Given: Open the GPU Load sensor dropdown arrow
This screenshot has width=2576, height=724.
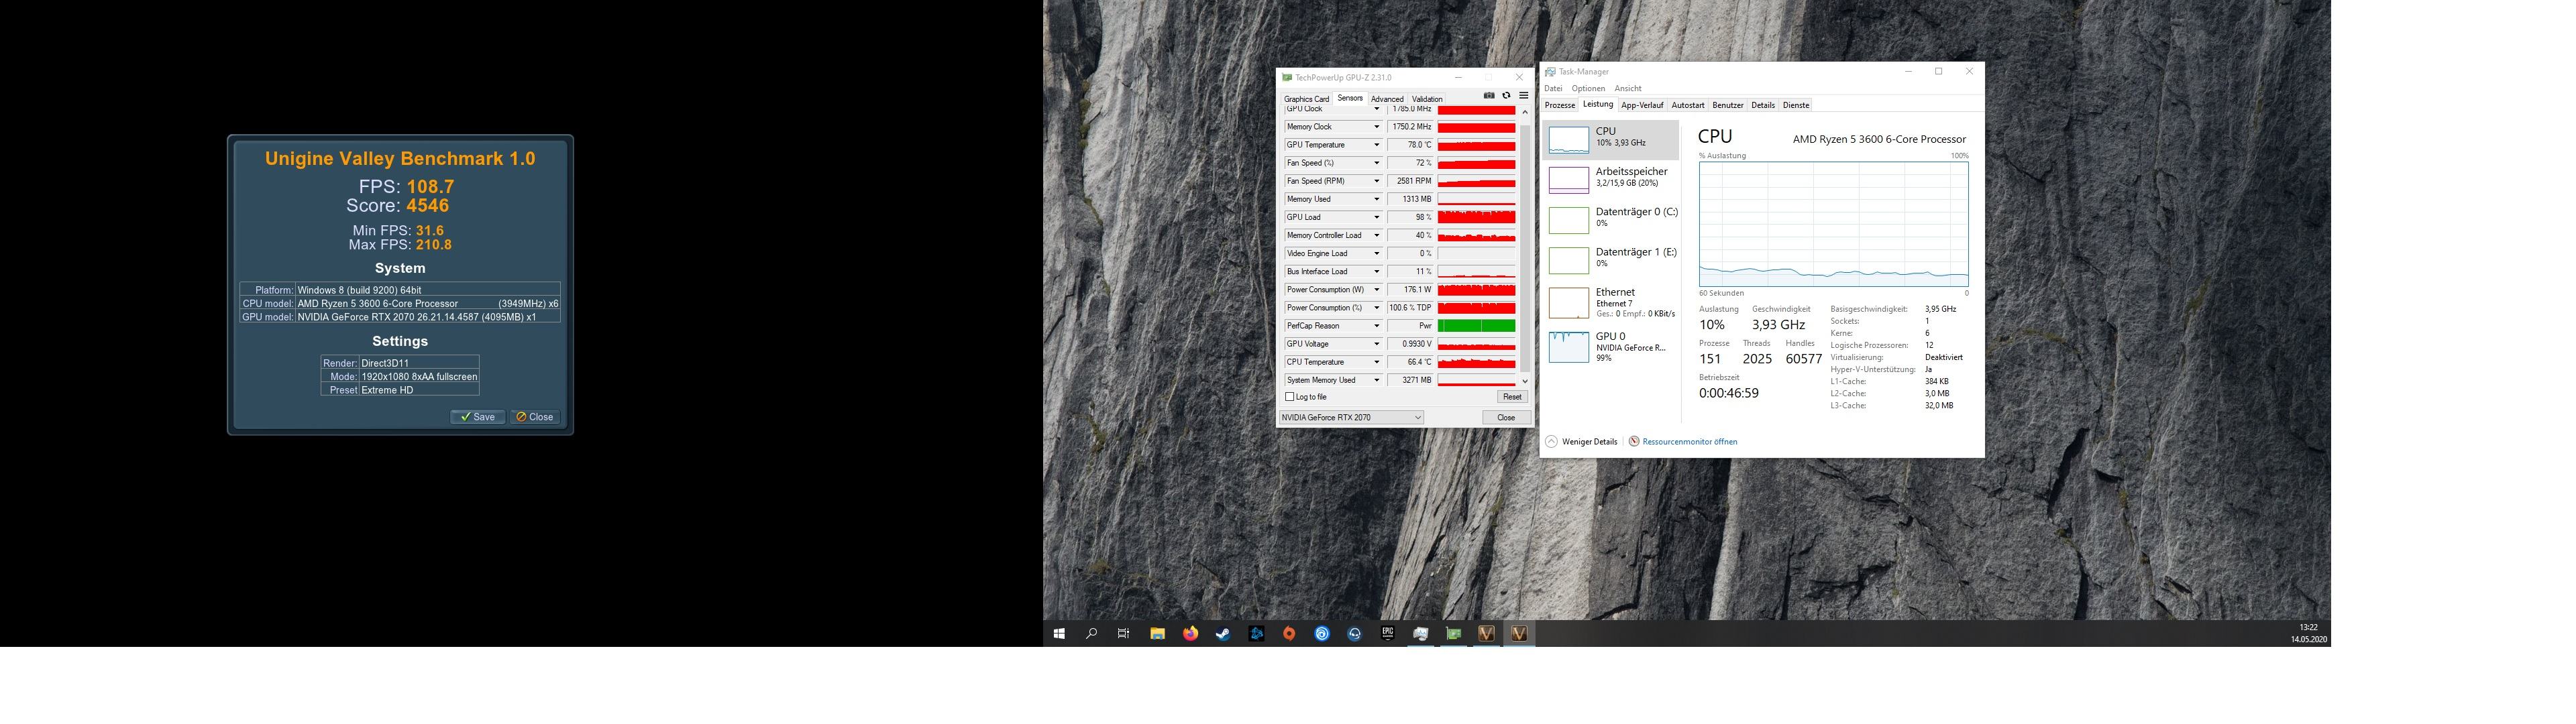Looking at the screenshot, I should (x=1376, y=217).
